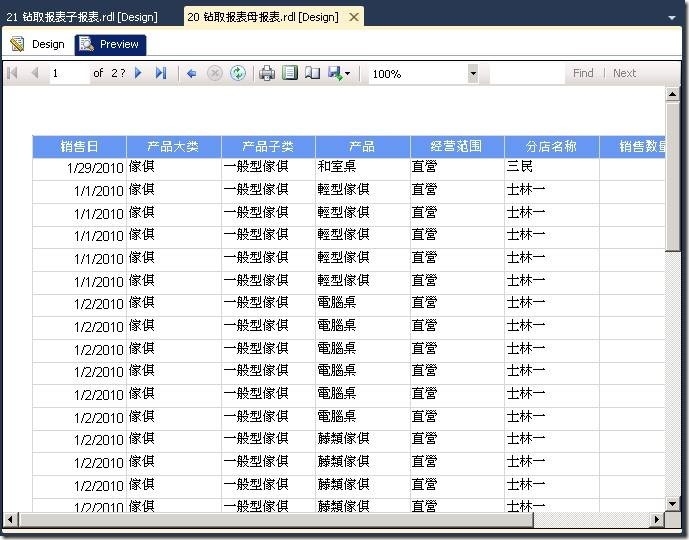Click the 分店名称 column header
The image size is (689, 540).
(x=551, y=146)
